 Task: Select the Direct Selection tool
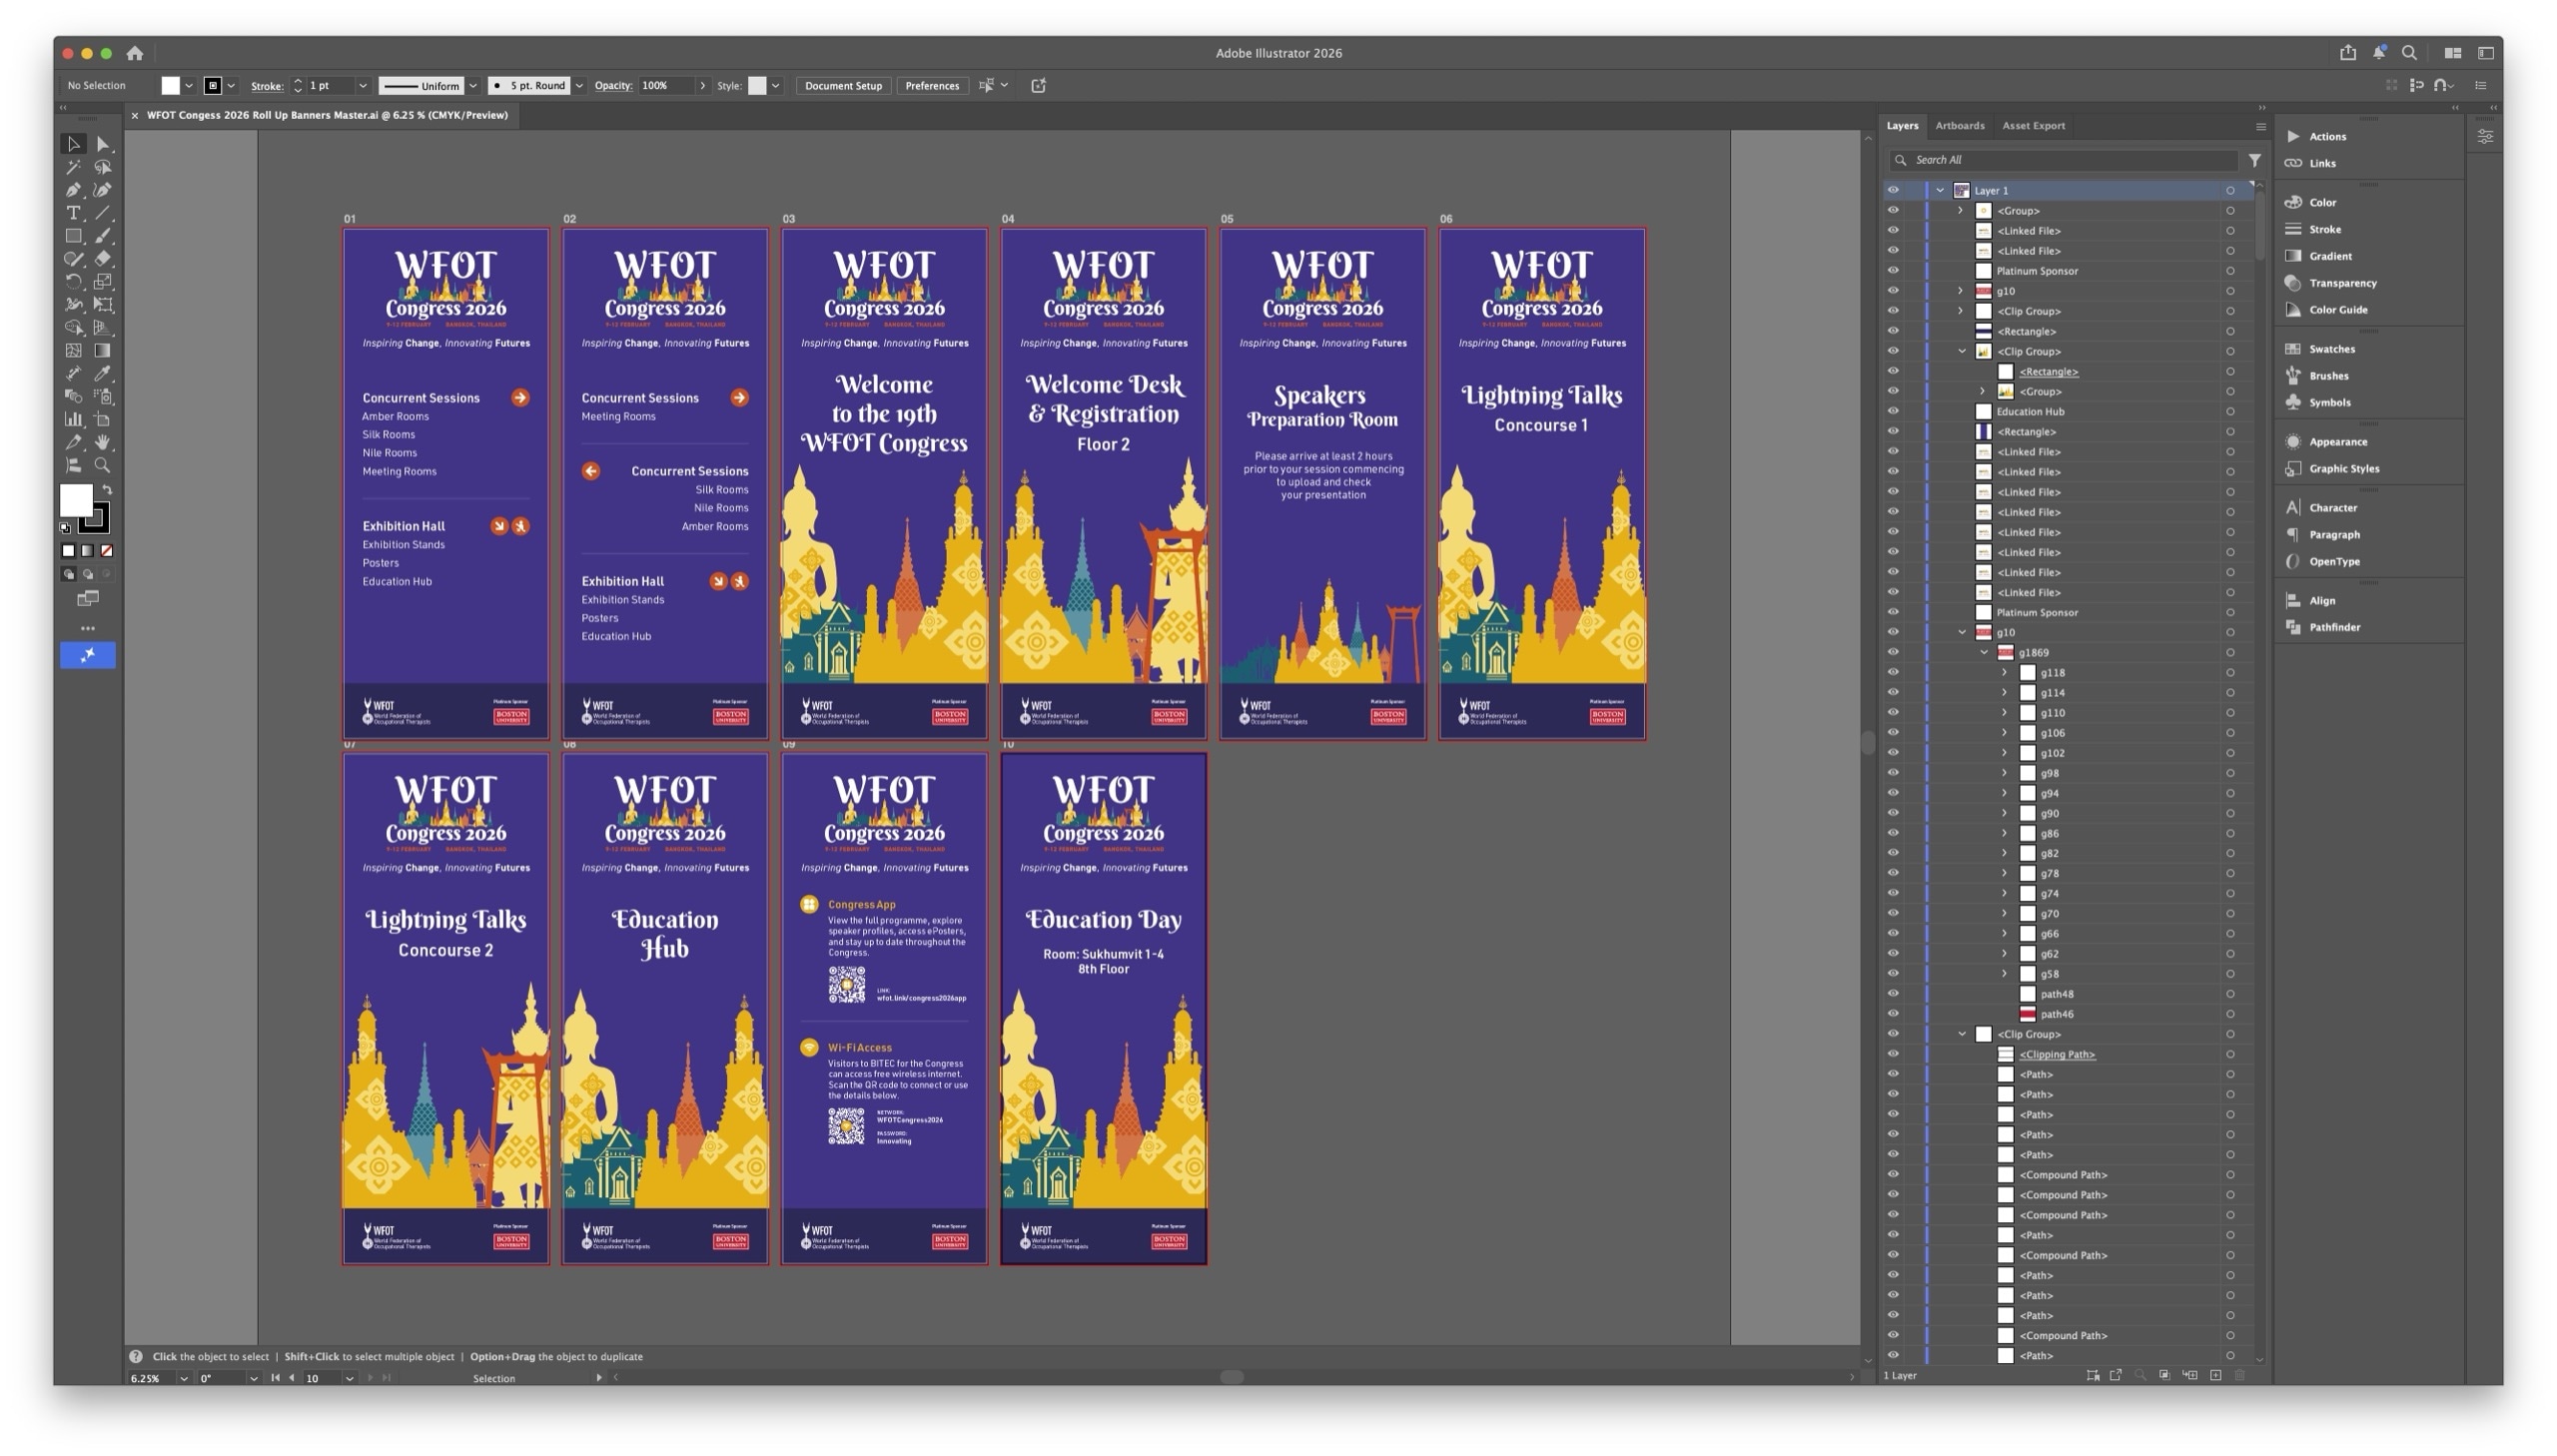click(x=103, y=144)
